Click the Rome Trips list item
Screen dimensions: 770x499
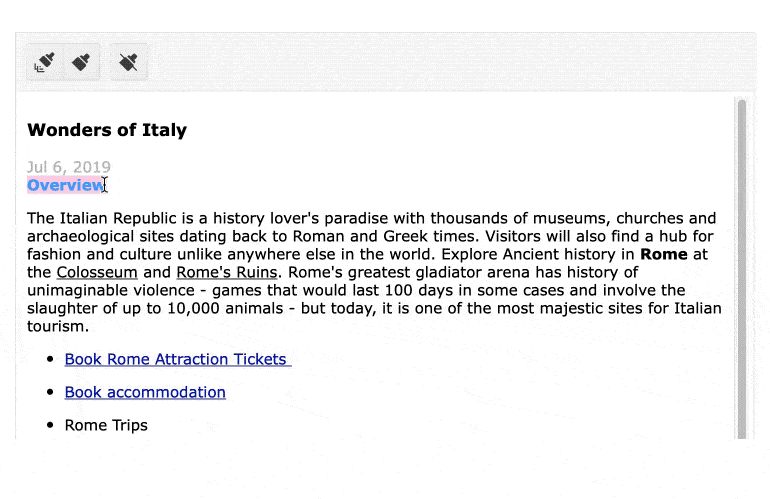point(106,425)
